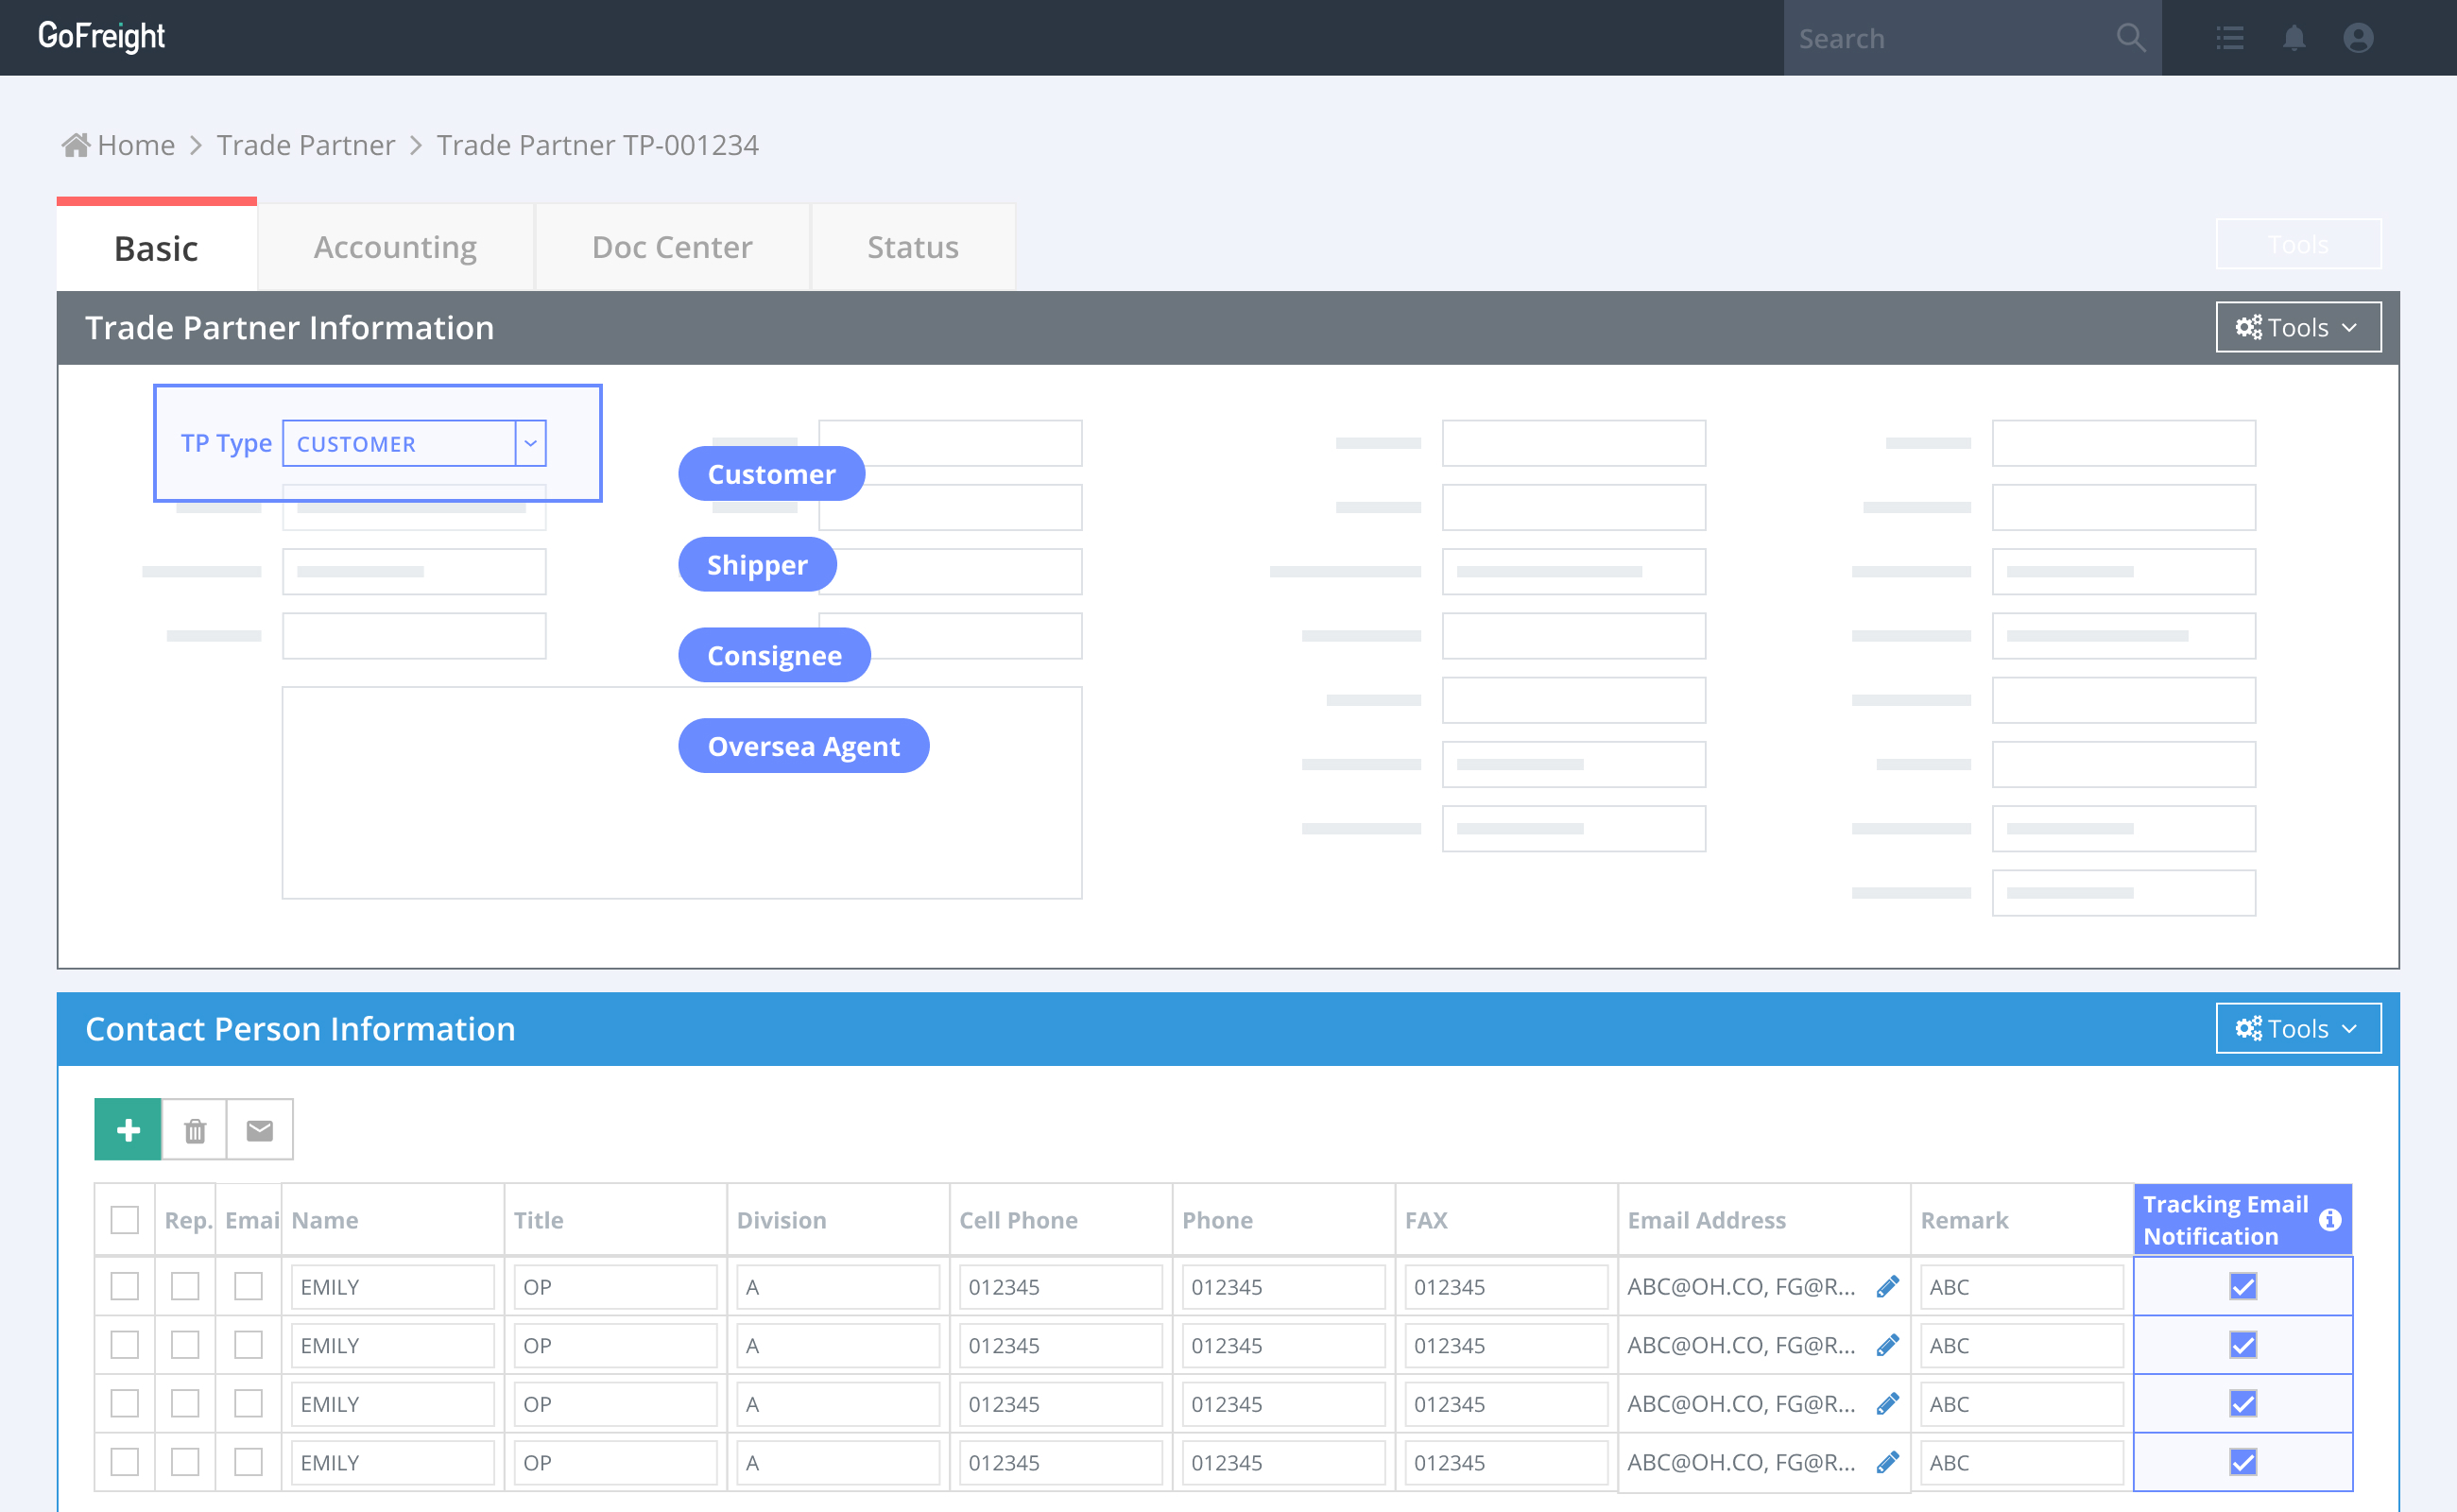The width and height of the screenshot is (2457, 1512).
Task: Go to Trade Partner breadcrumb link
Action: [x=306, y=145]
